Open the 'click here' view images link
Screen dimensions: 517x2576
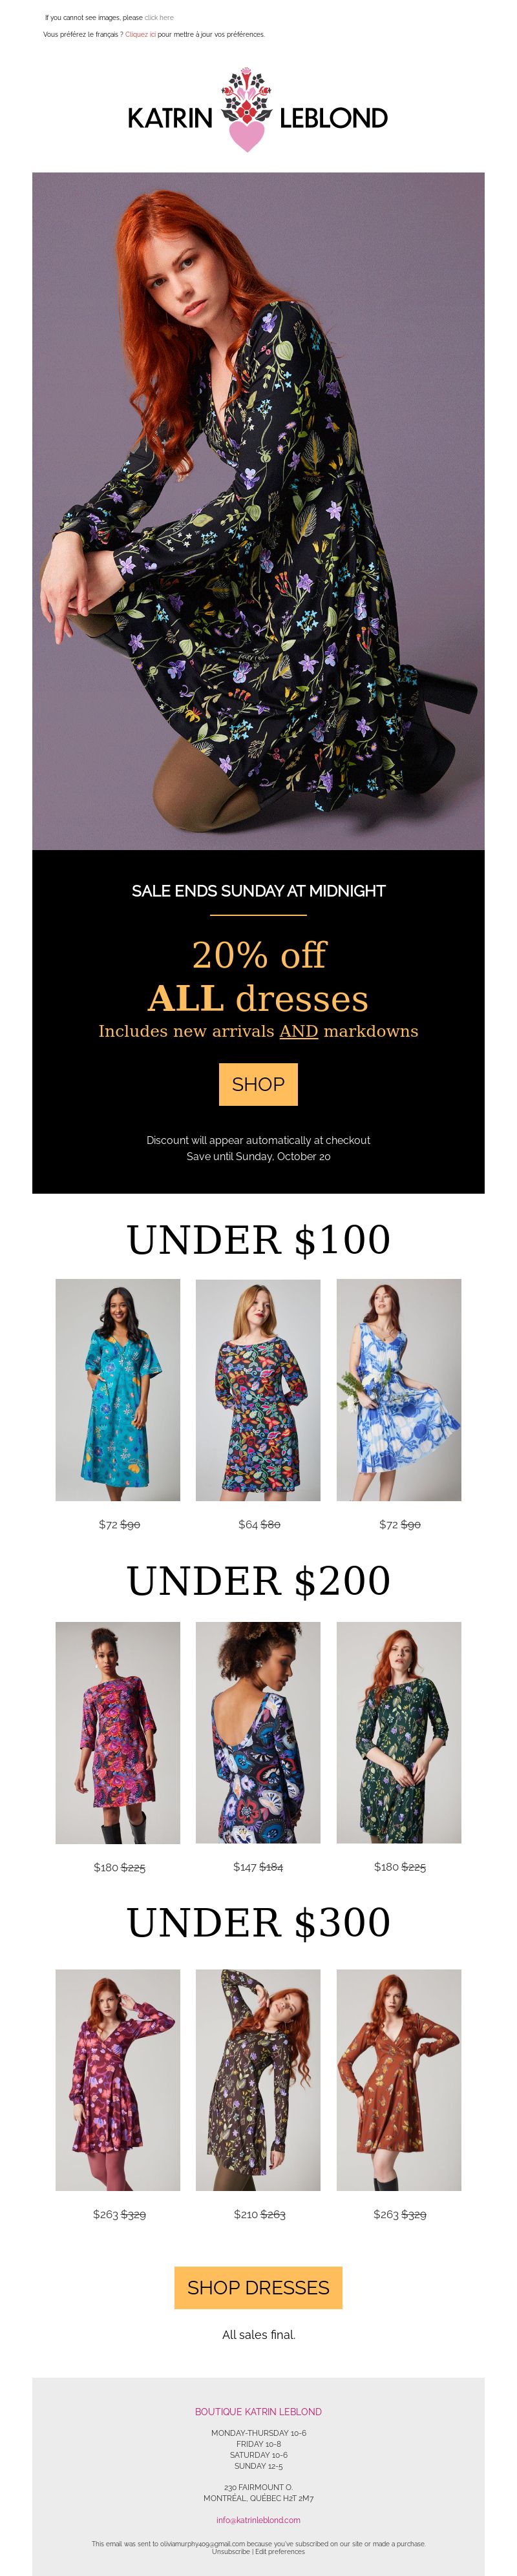[x=159, y=18]
